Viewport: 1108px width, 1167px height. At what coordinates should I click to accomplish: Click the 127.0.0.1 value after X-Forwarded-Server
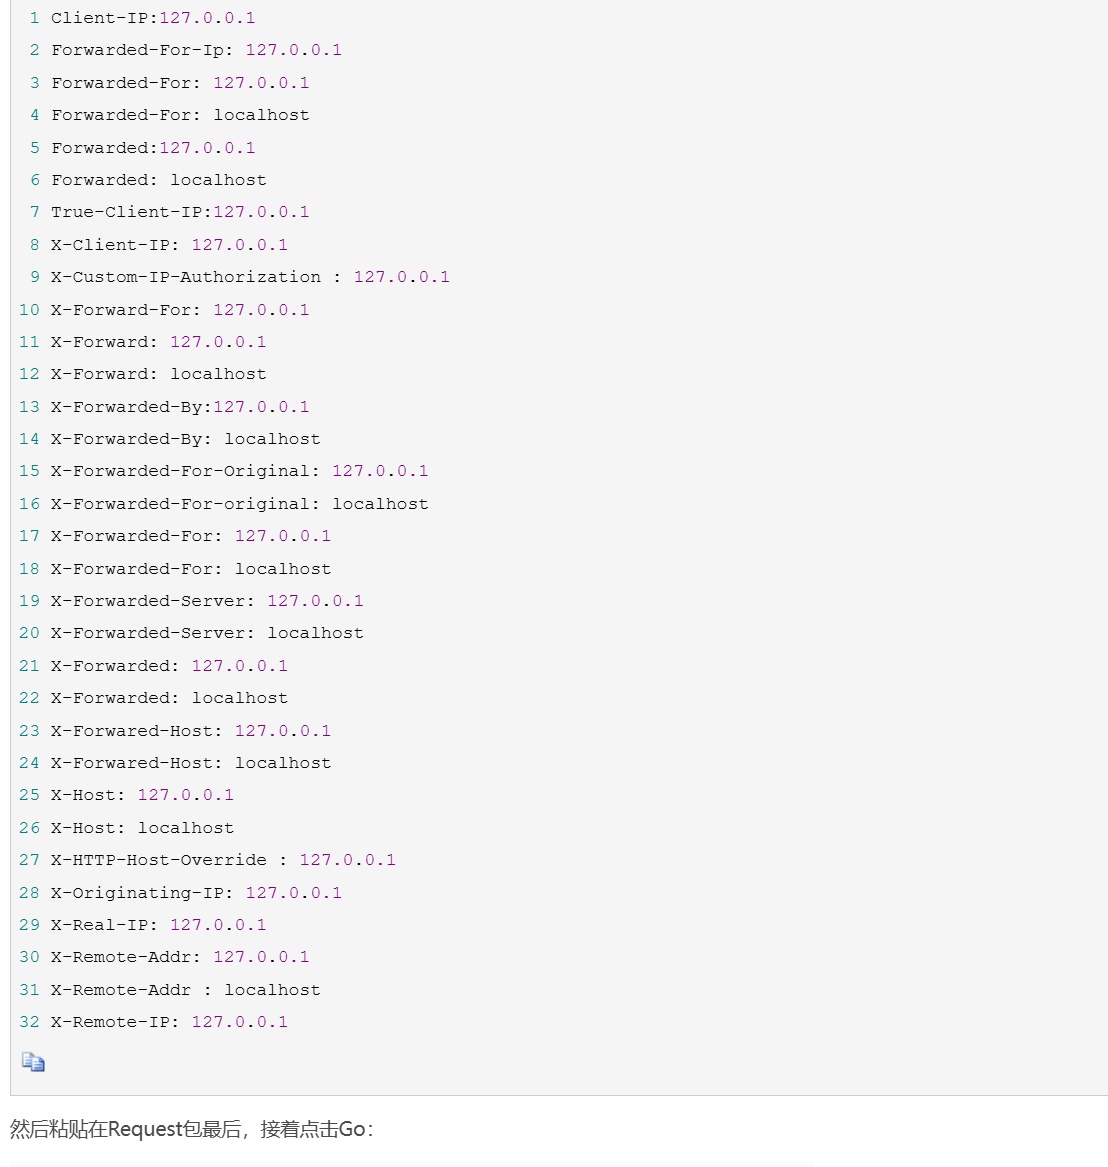click(315, 601)
